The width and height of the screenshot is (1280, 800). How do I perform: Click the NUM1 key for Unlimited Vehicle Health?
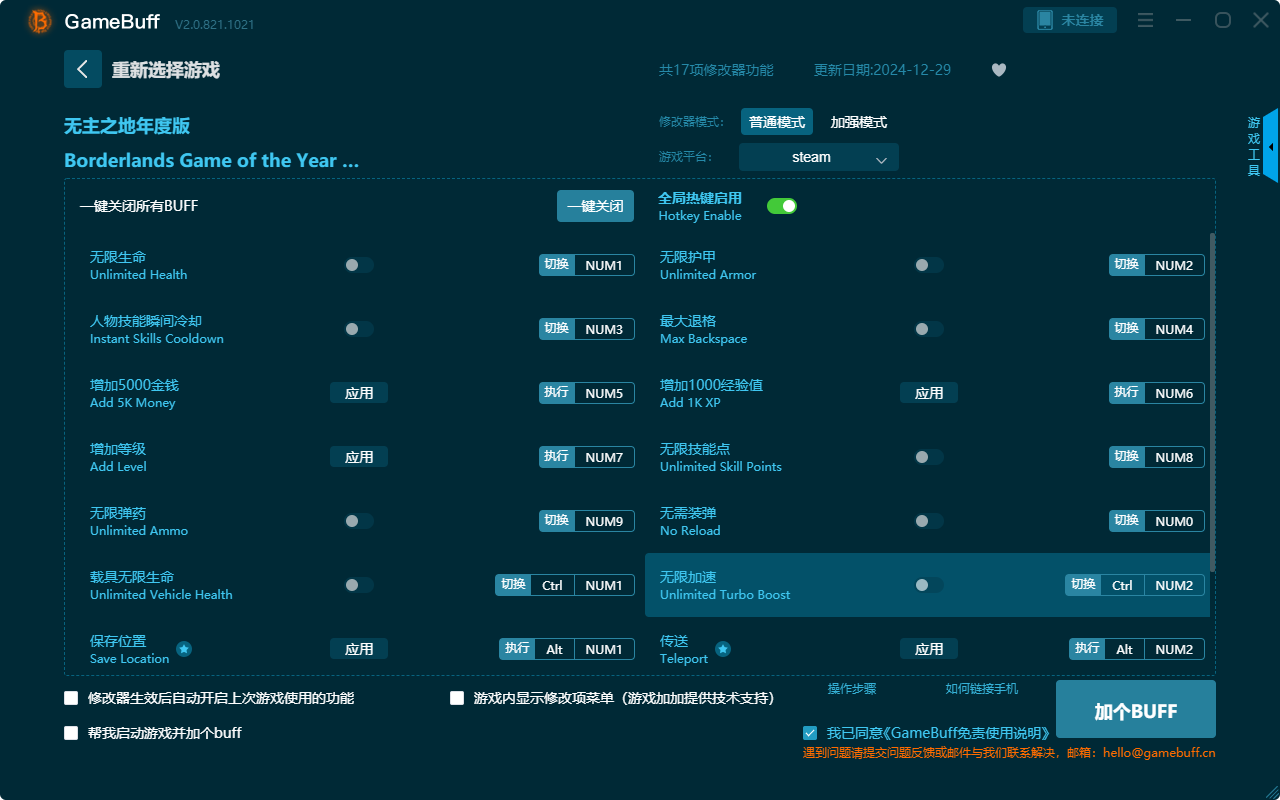pos(604,585)
